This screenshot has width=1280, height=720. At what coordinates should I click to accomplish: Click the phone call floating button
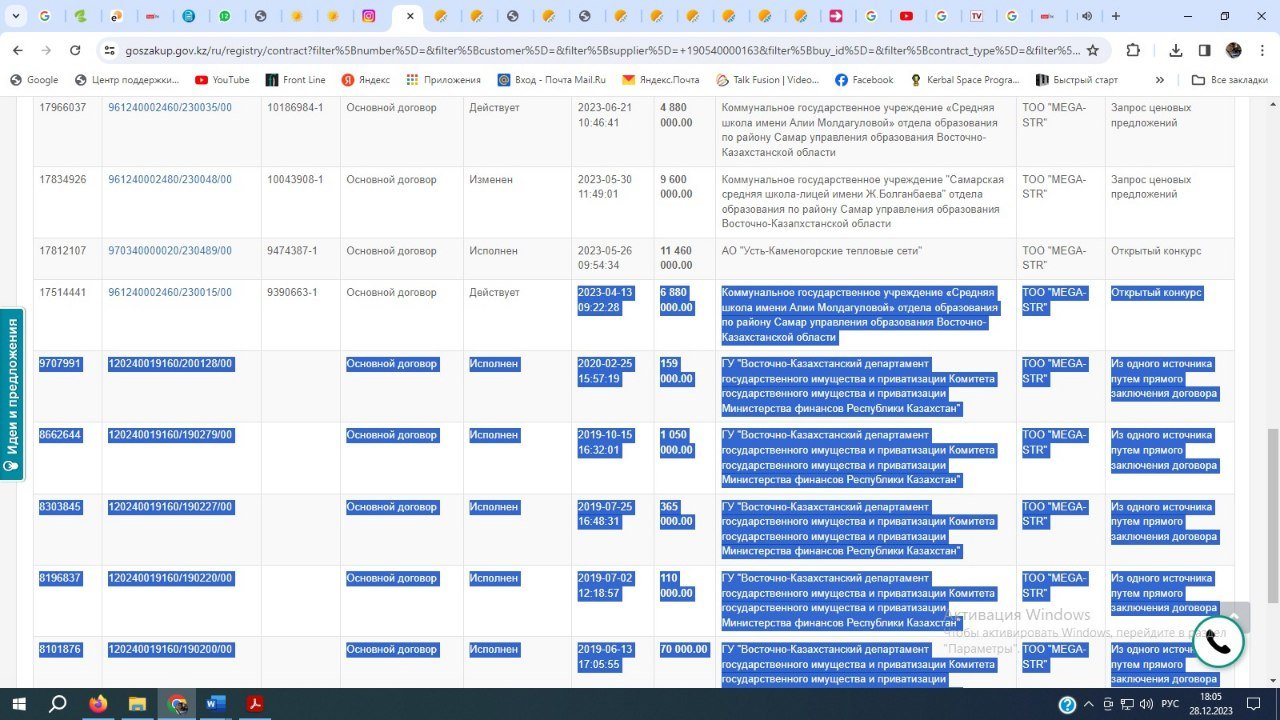click(x=1218, y=643)
